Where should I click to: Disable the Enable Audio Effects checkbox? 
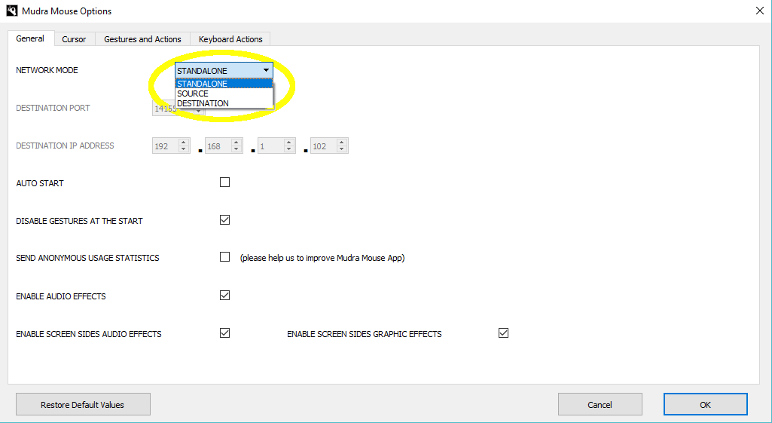[225, 295]
